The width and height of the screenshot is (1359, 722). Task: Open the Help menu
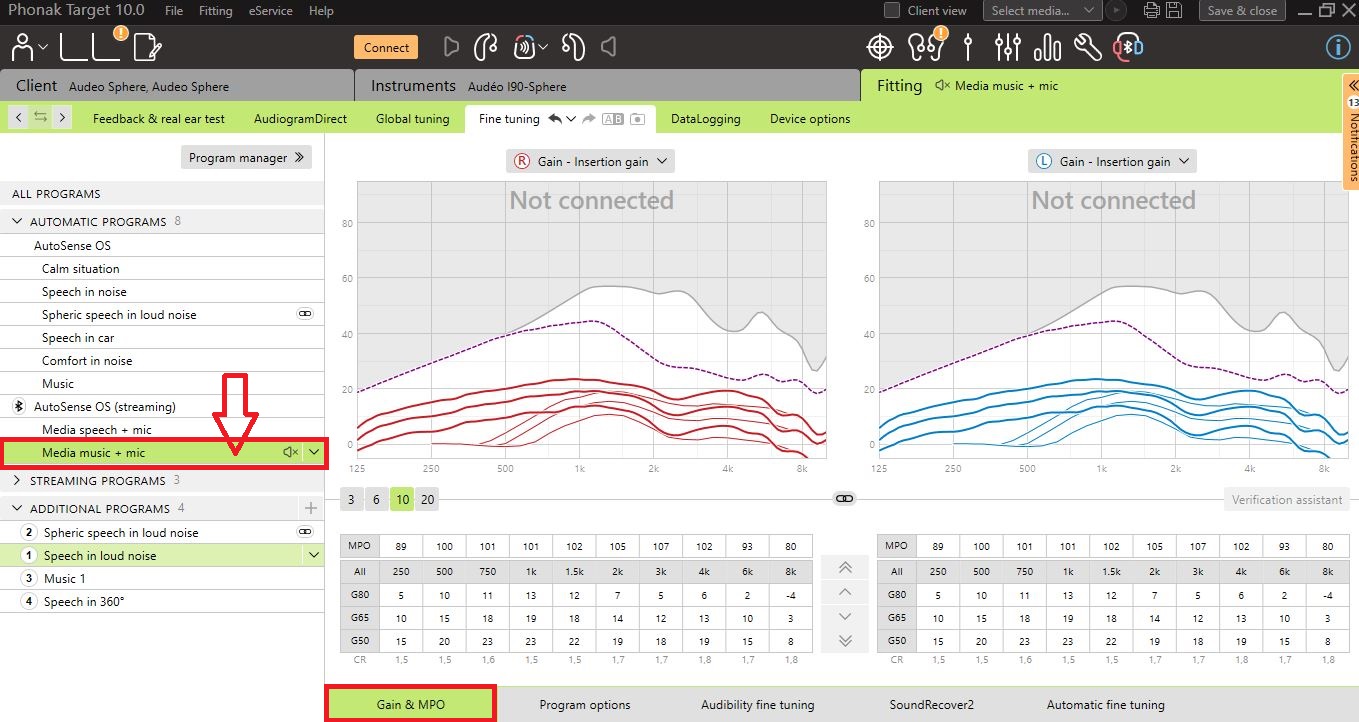pos(321,10)
